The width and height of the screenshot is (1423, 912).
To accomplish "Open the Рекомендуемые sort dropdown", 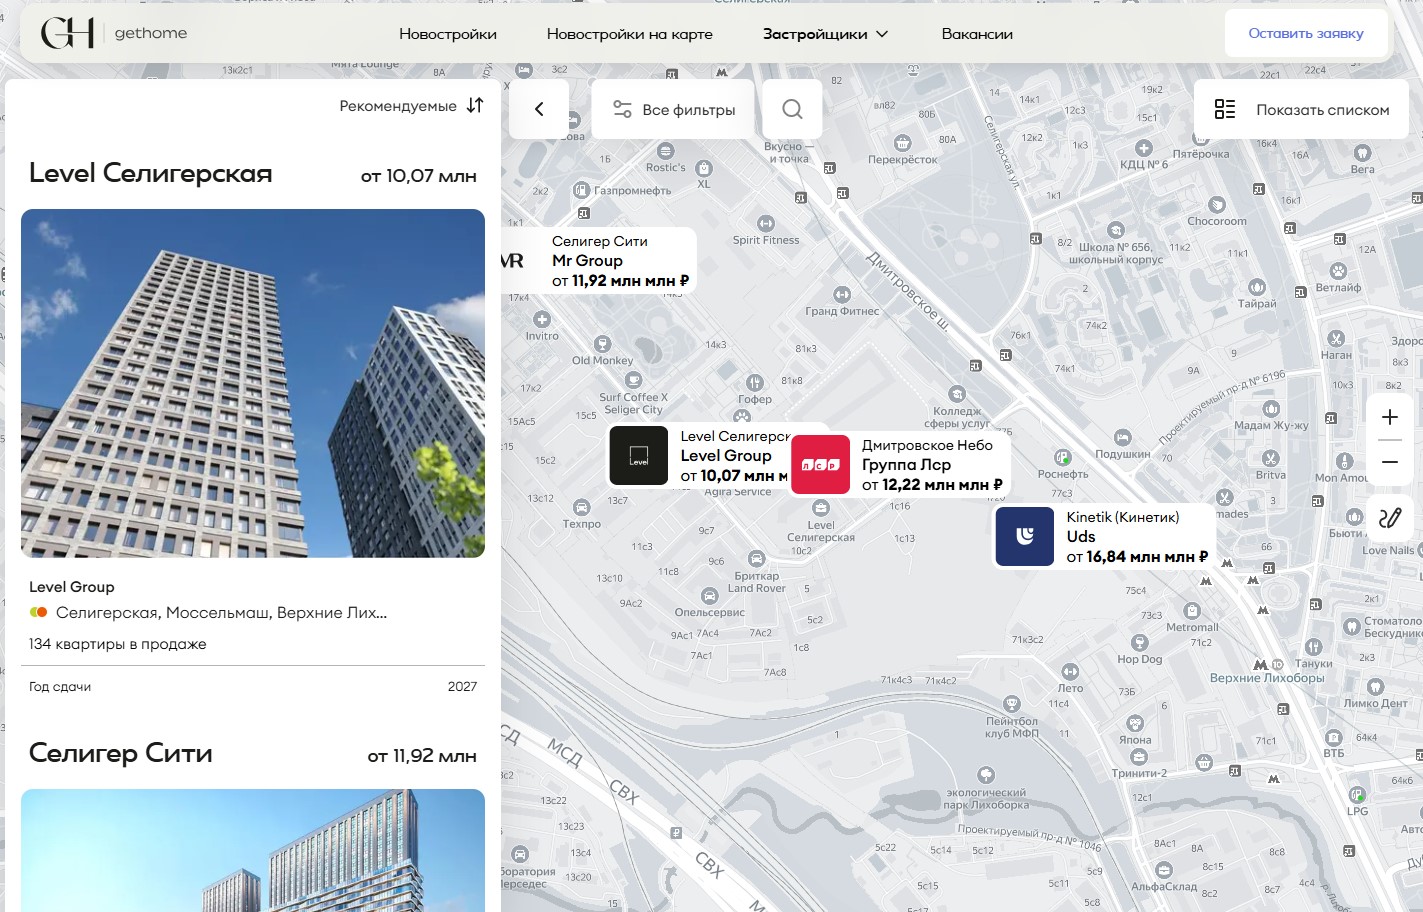I will [x=411, y=106].
